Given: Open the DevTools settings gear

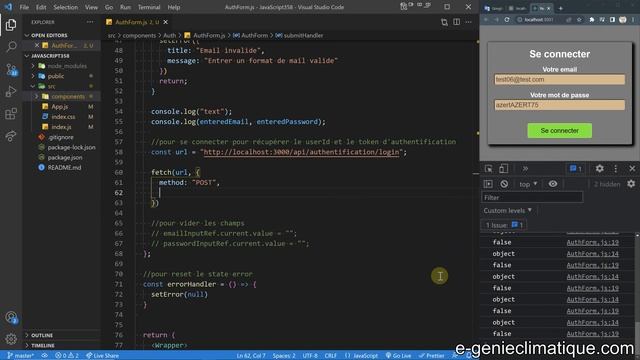Looking at the screenshot, I should pyautogui.click(x=599, y=169).
